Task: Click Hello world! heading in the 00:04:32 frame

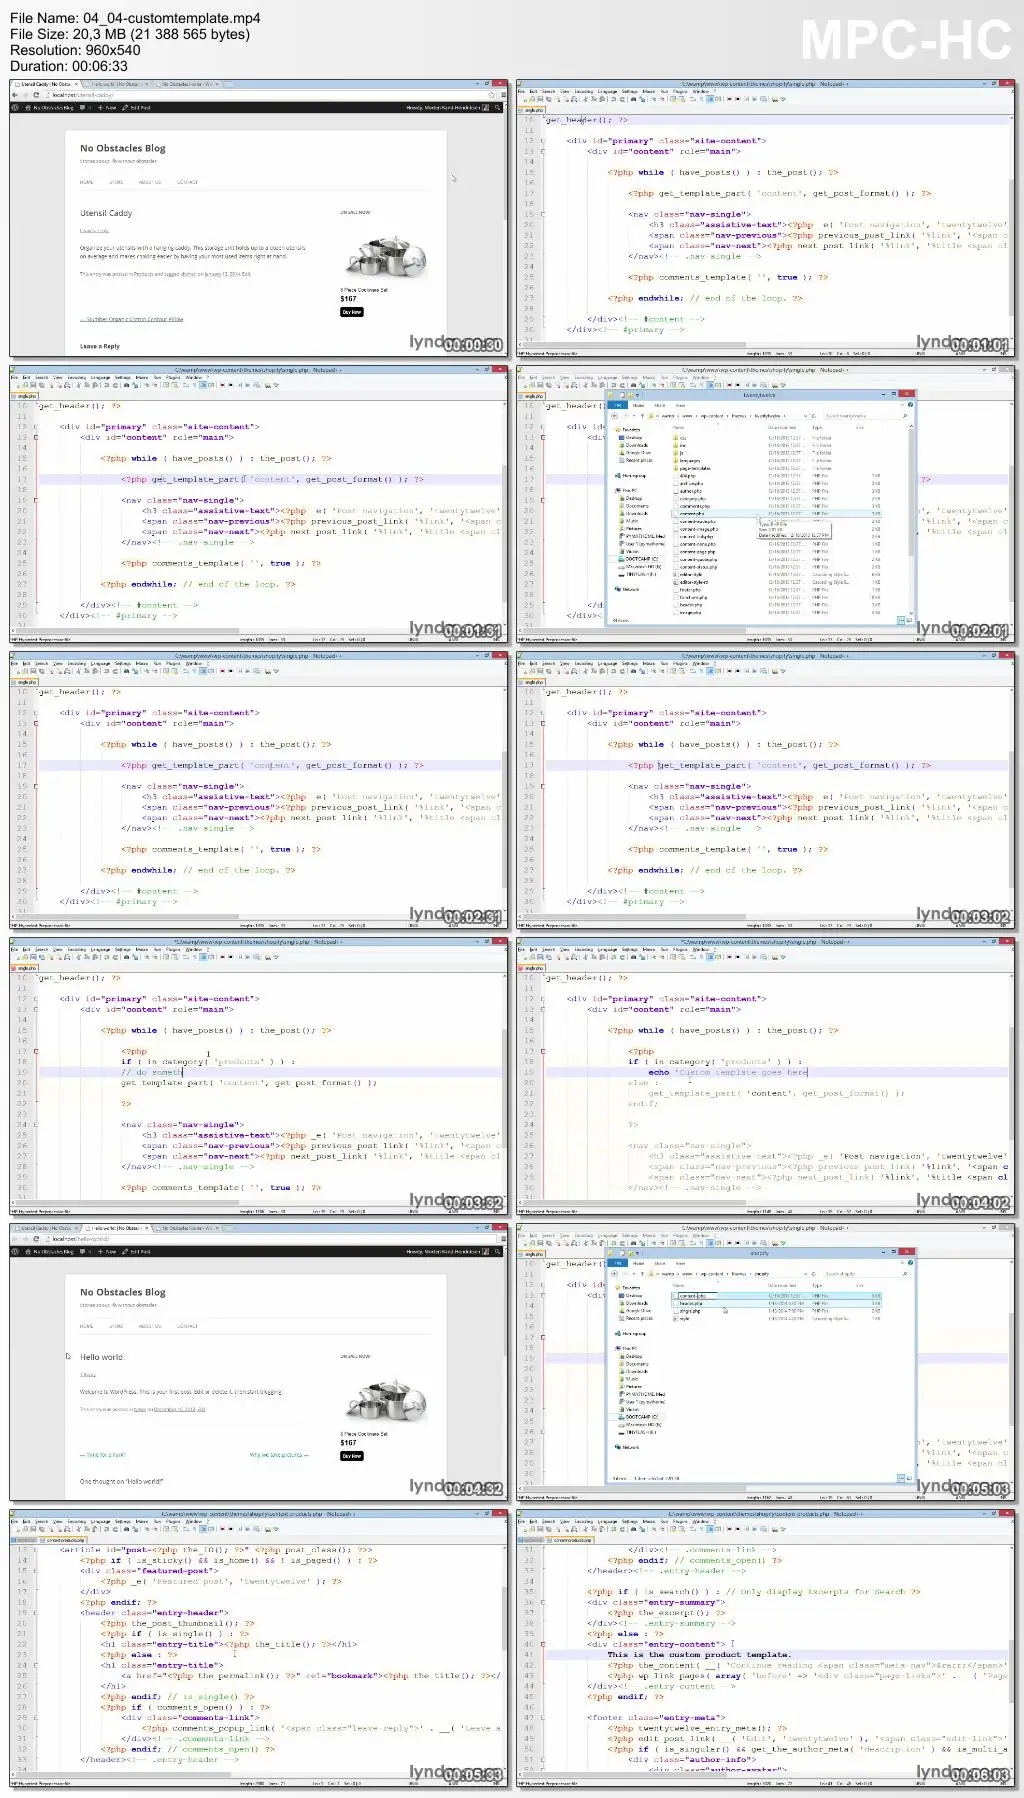Action: tap(102, 1357)
